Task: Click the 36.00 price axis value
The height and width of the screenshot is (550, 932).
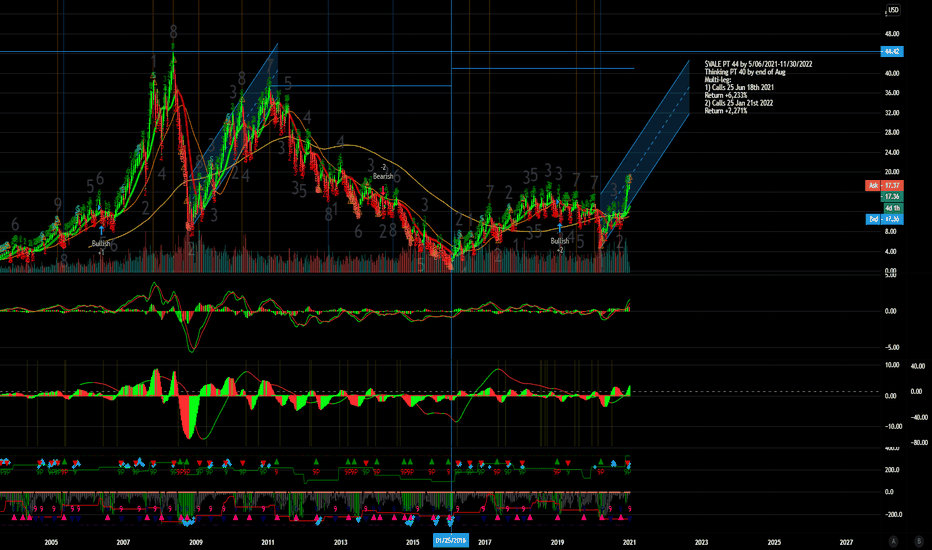Action: pyautogui.click(x=892, y=93)
